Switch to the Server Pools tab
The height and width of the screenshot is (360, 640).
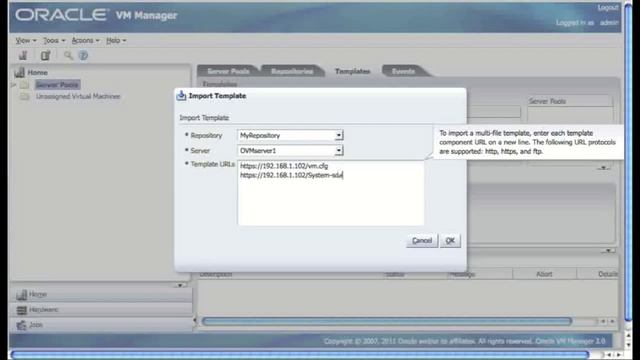pyautogui.click(x=228, y=71)
